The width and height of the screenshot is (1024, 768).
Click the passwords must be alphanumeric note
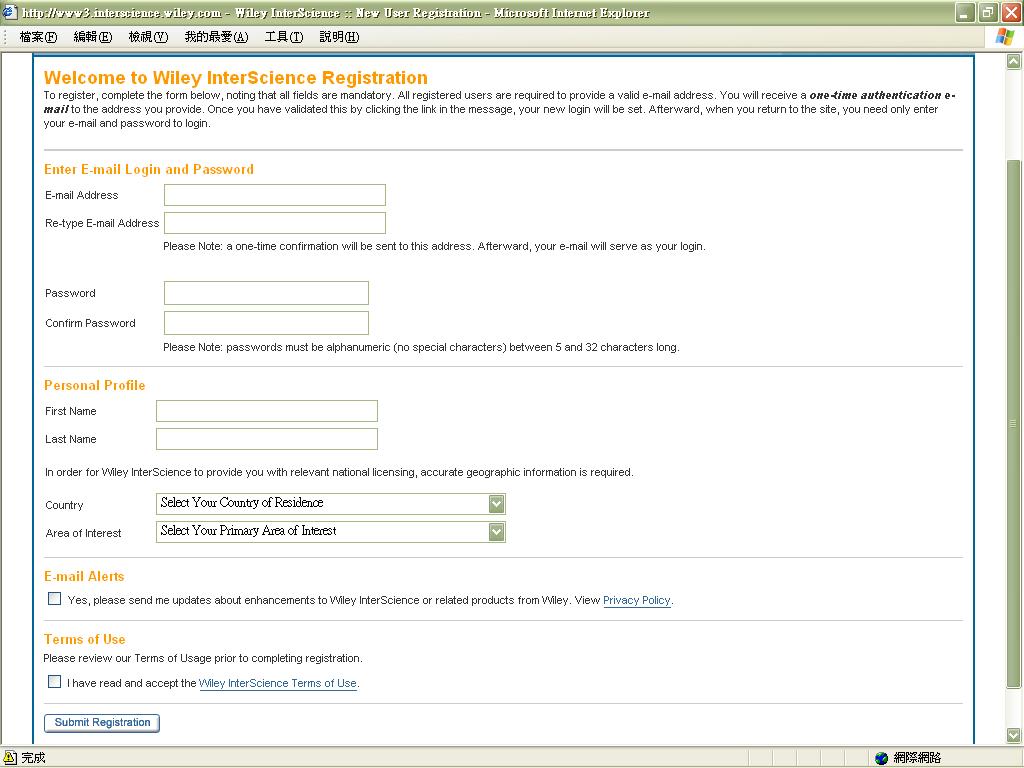click(421, 347)
